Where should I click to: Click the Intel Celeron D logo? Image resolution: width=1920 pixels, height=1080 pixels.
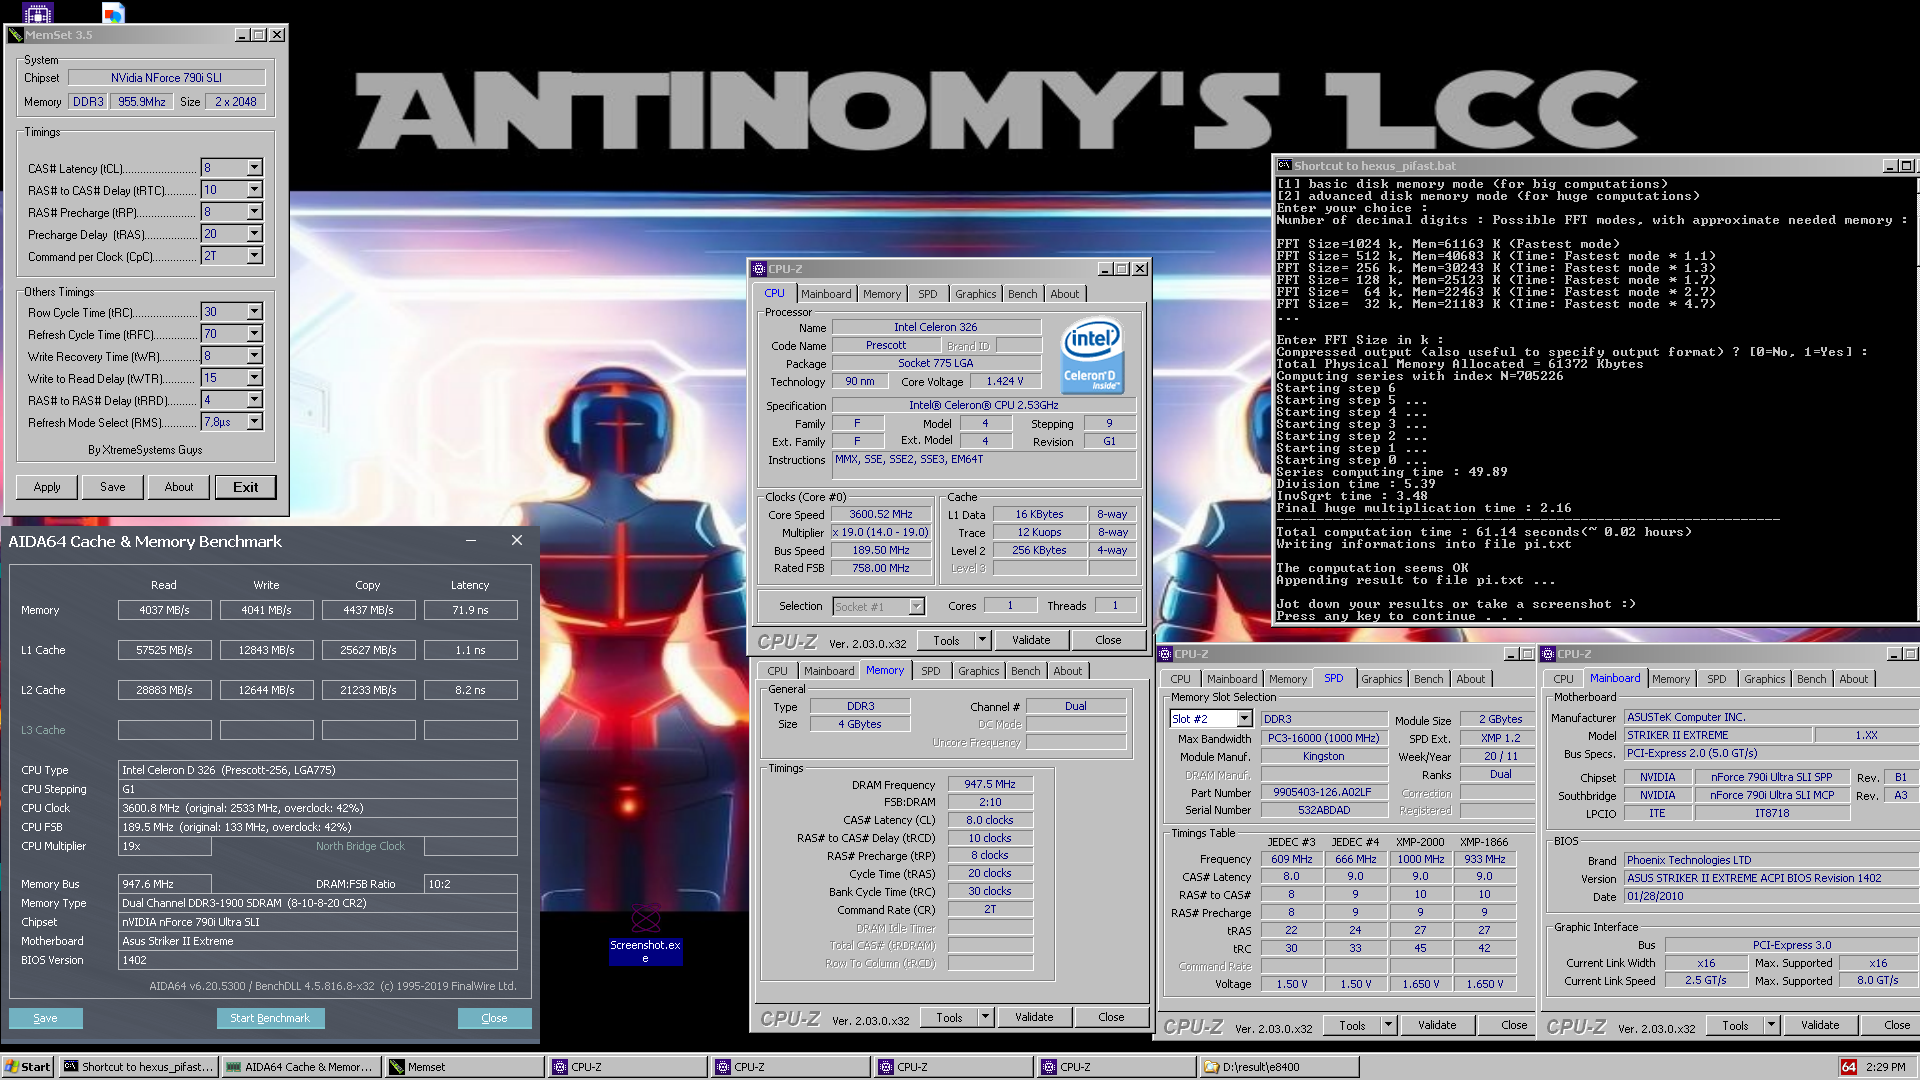[1091, 355]
